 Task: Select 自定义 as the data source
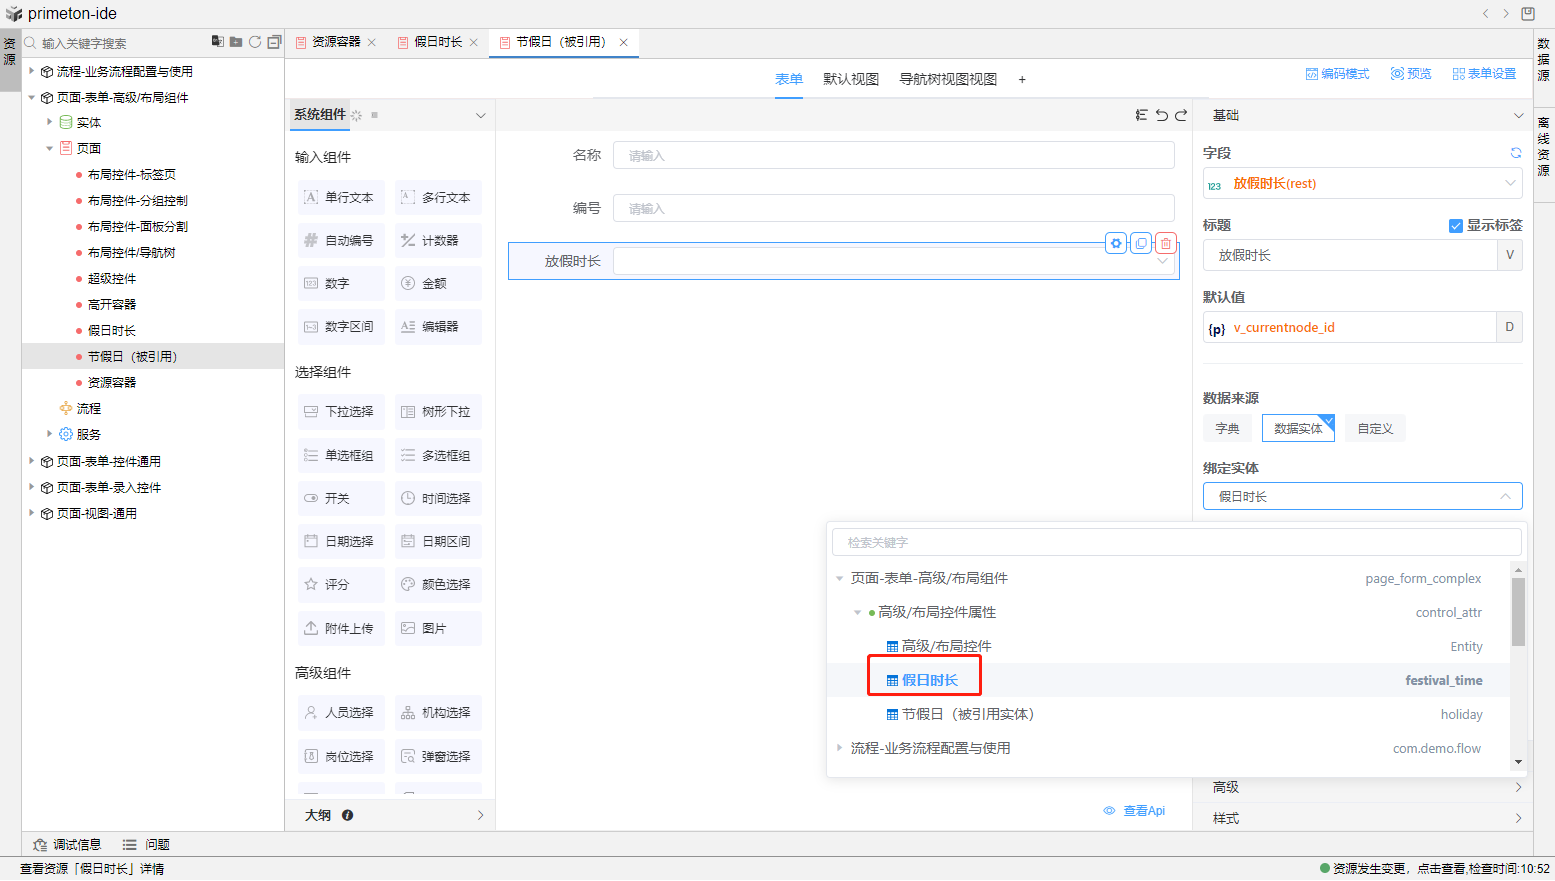(x=1375, y=428)
